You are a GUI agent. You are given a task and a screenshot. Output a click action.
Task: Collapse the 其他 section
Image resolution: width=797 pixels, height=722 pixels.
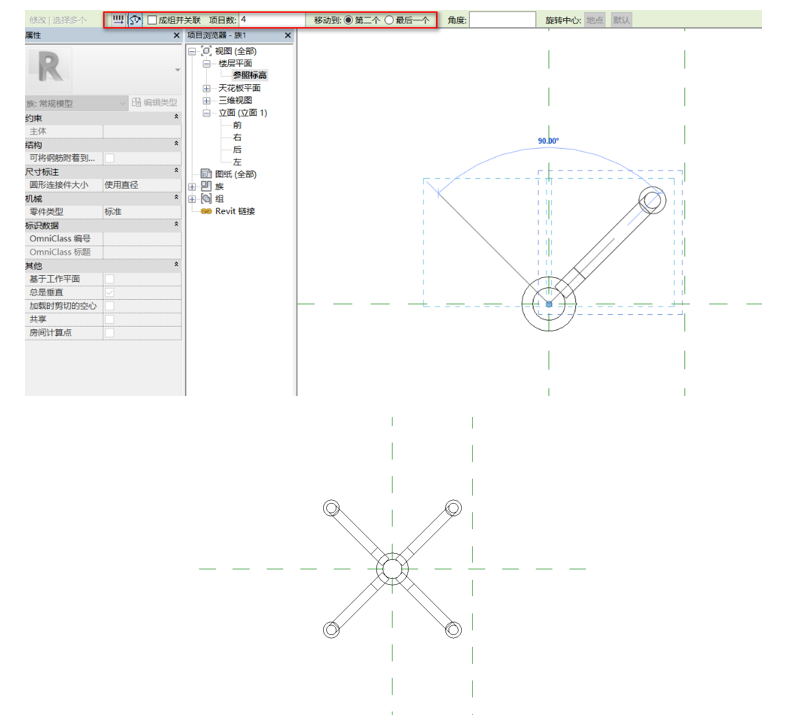pyautogui.click(x=176, y=264)
